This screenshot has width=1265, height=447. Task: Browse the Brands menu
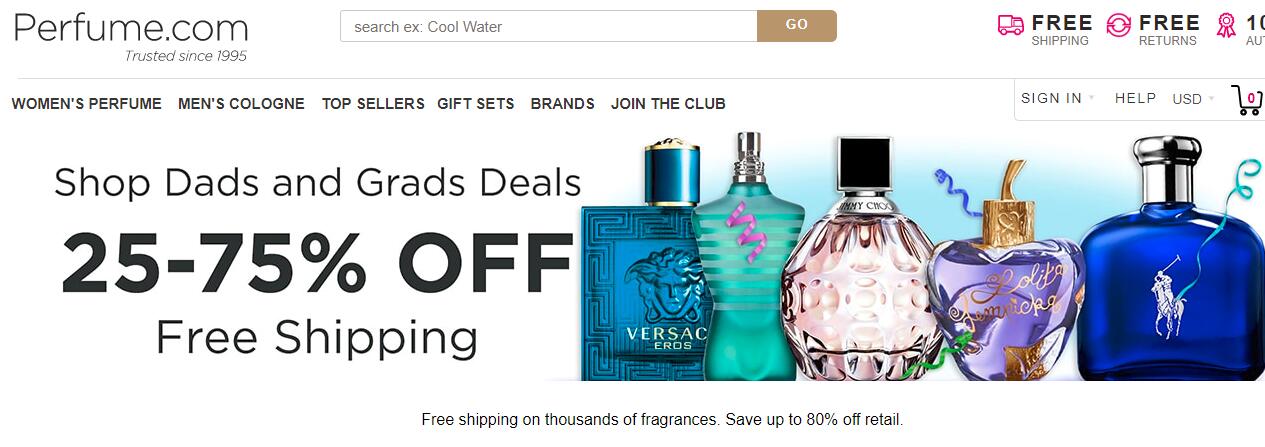(x=562, y=104)
